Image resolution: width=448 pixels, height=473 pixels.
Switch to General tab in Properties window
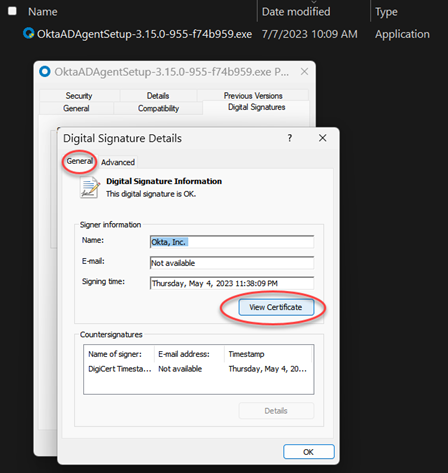coord(76,108)
